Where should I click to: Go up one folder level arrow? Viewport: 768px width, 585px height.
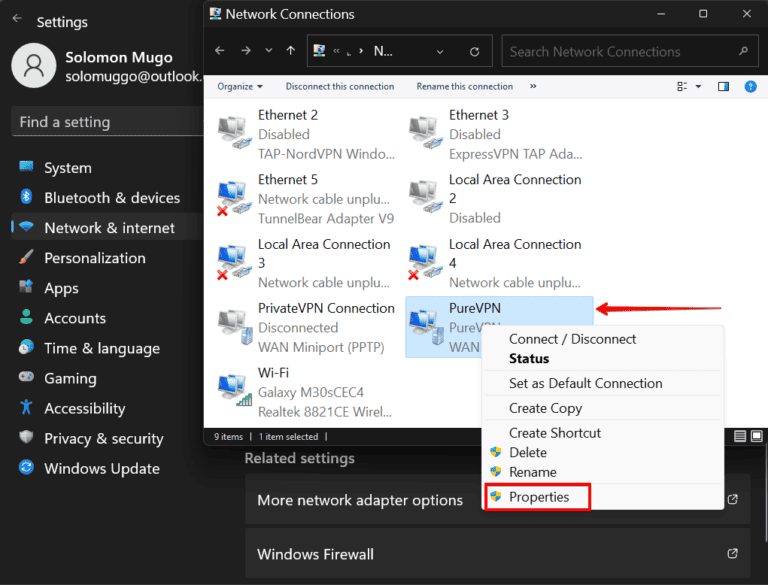coord(290,51)
